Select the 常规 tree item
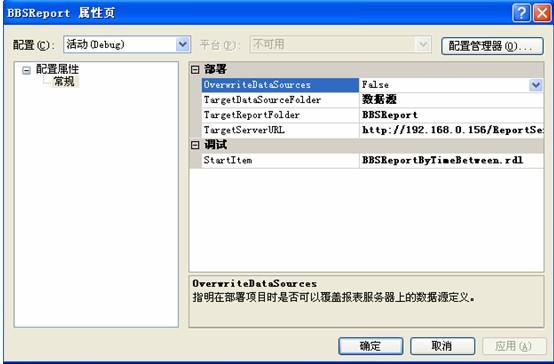The width and height of the screenshot is (554, 364). [64, 82]
